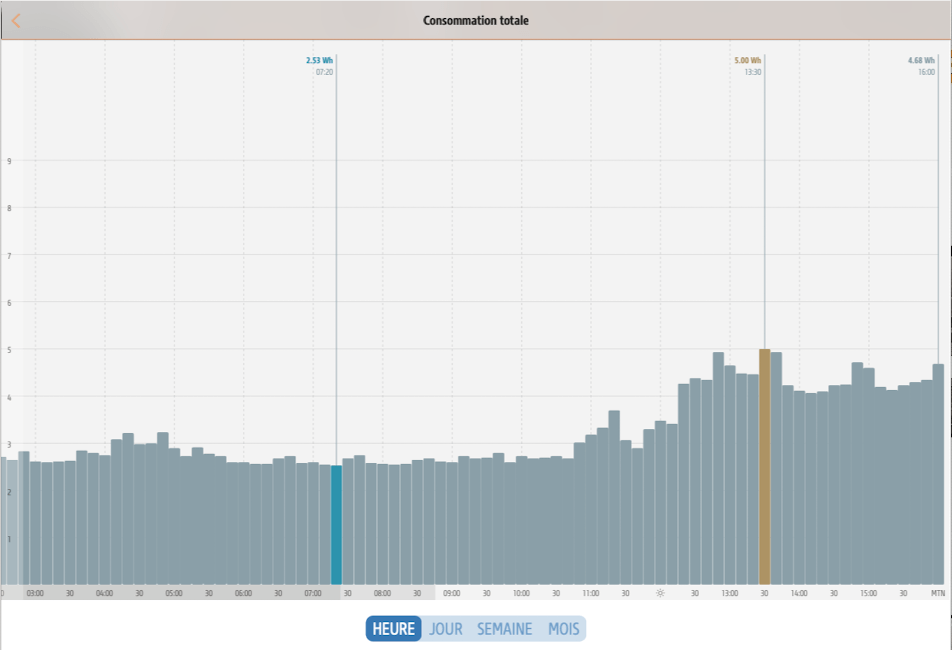Image resolution: width=952 pixels, height=650 pixels.
Task: Click the 14:00 label on time axis
Action: (799, 593)
